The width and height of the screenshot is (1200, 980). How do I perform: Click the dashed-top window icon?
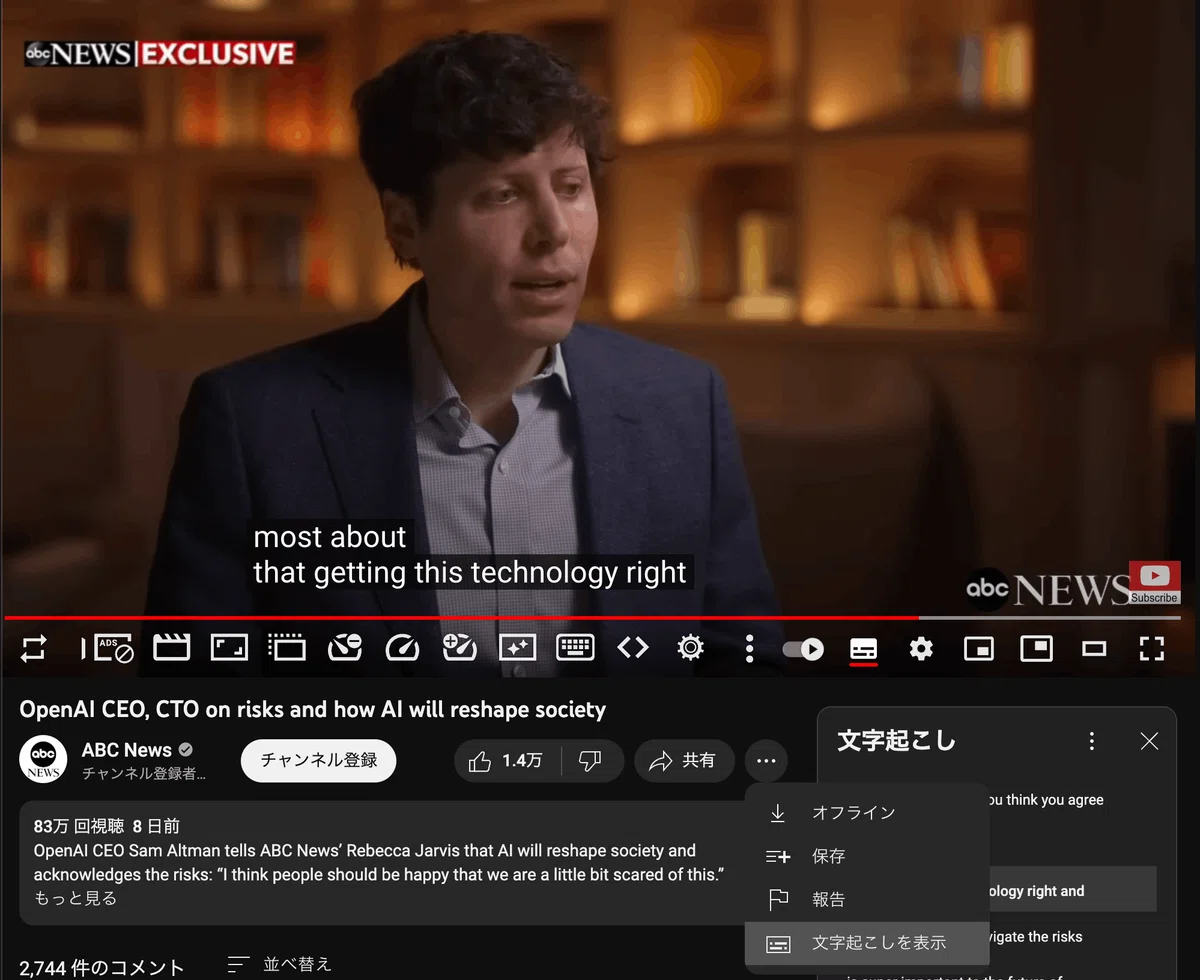[x=287, y=648]
